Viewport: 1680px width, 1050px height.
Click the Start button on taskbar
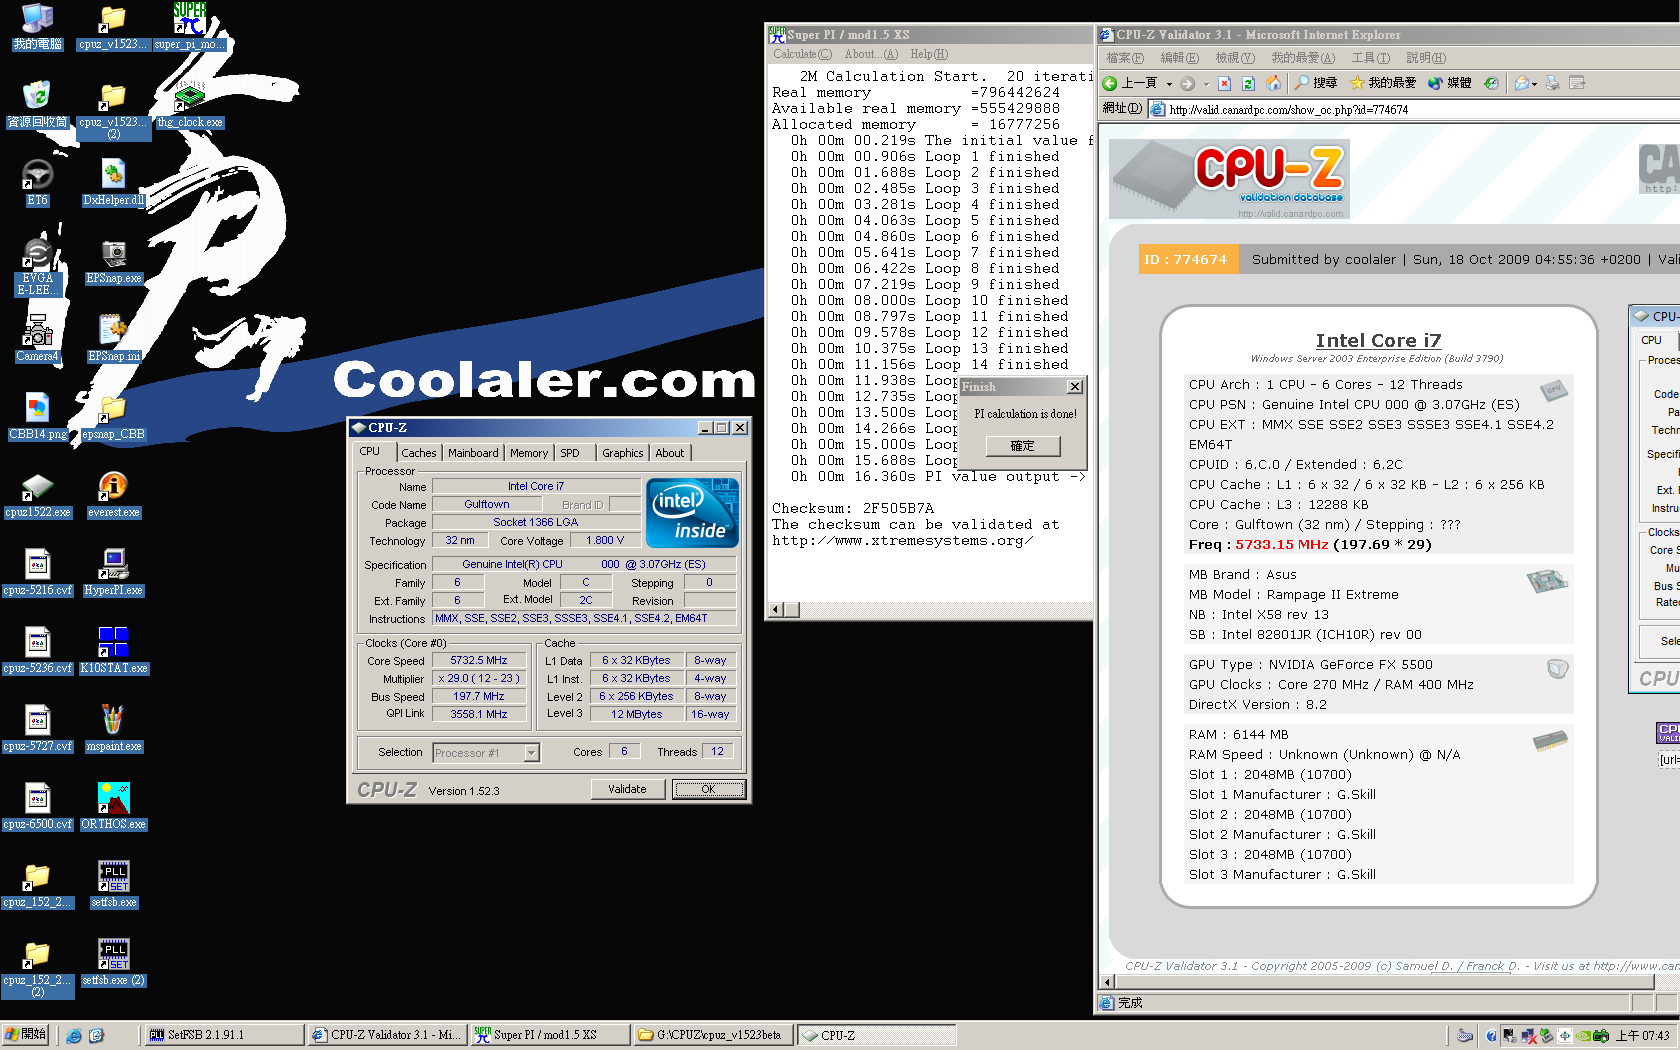pos(25,1035)
